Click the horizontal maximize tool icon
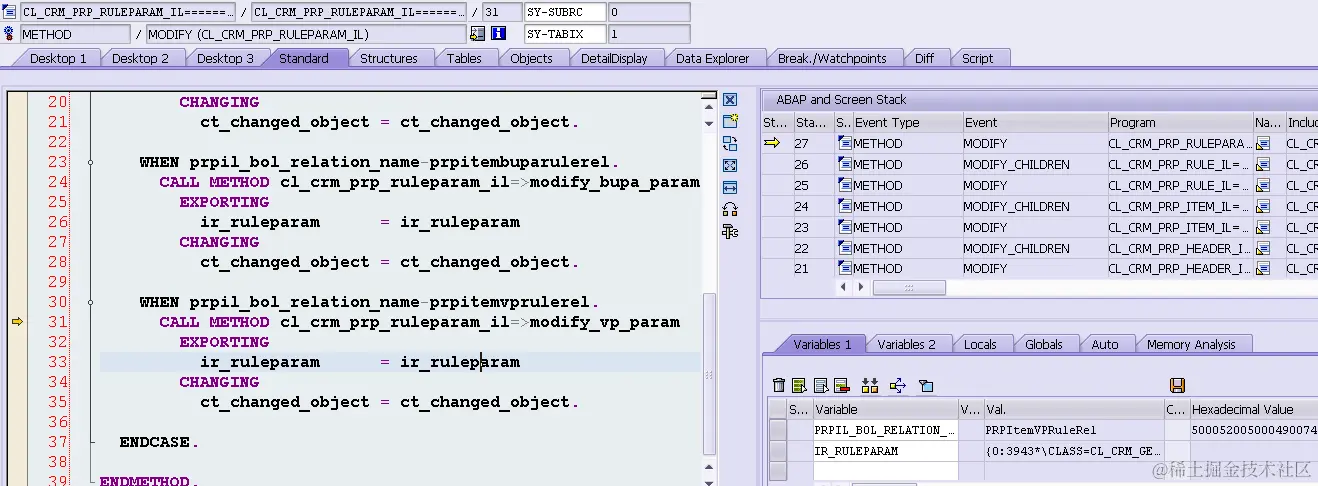Image resolution: width=1318 pixels, height=486 pixels. tap(730, 187)
